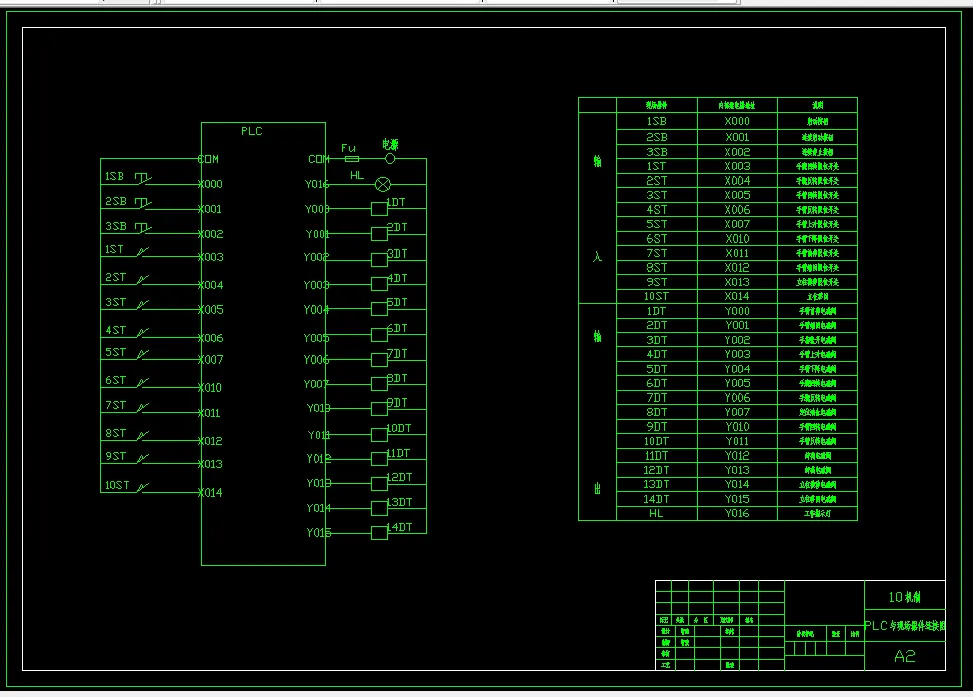This screenshot has width=973, height=697.
Task: Click the 11DT cell in the table
Action: click(x=657, y=456)
